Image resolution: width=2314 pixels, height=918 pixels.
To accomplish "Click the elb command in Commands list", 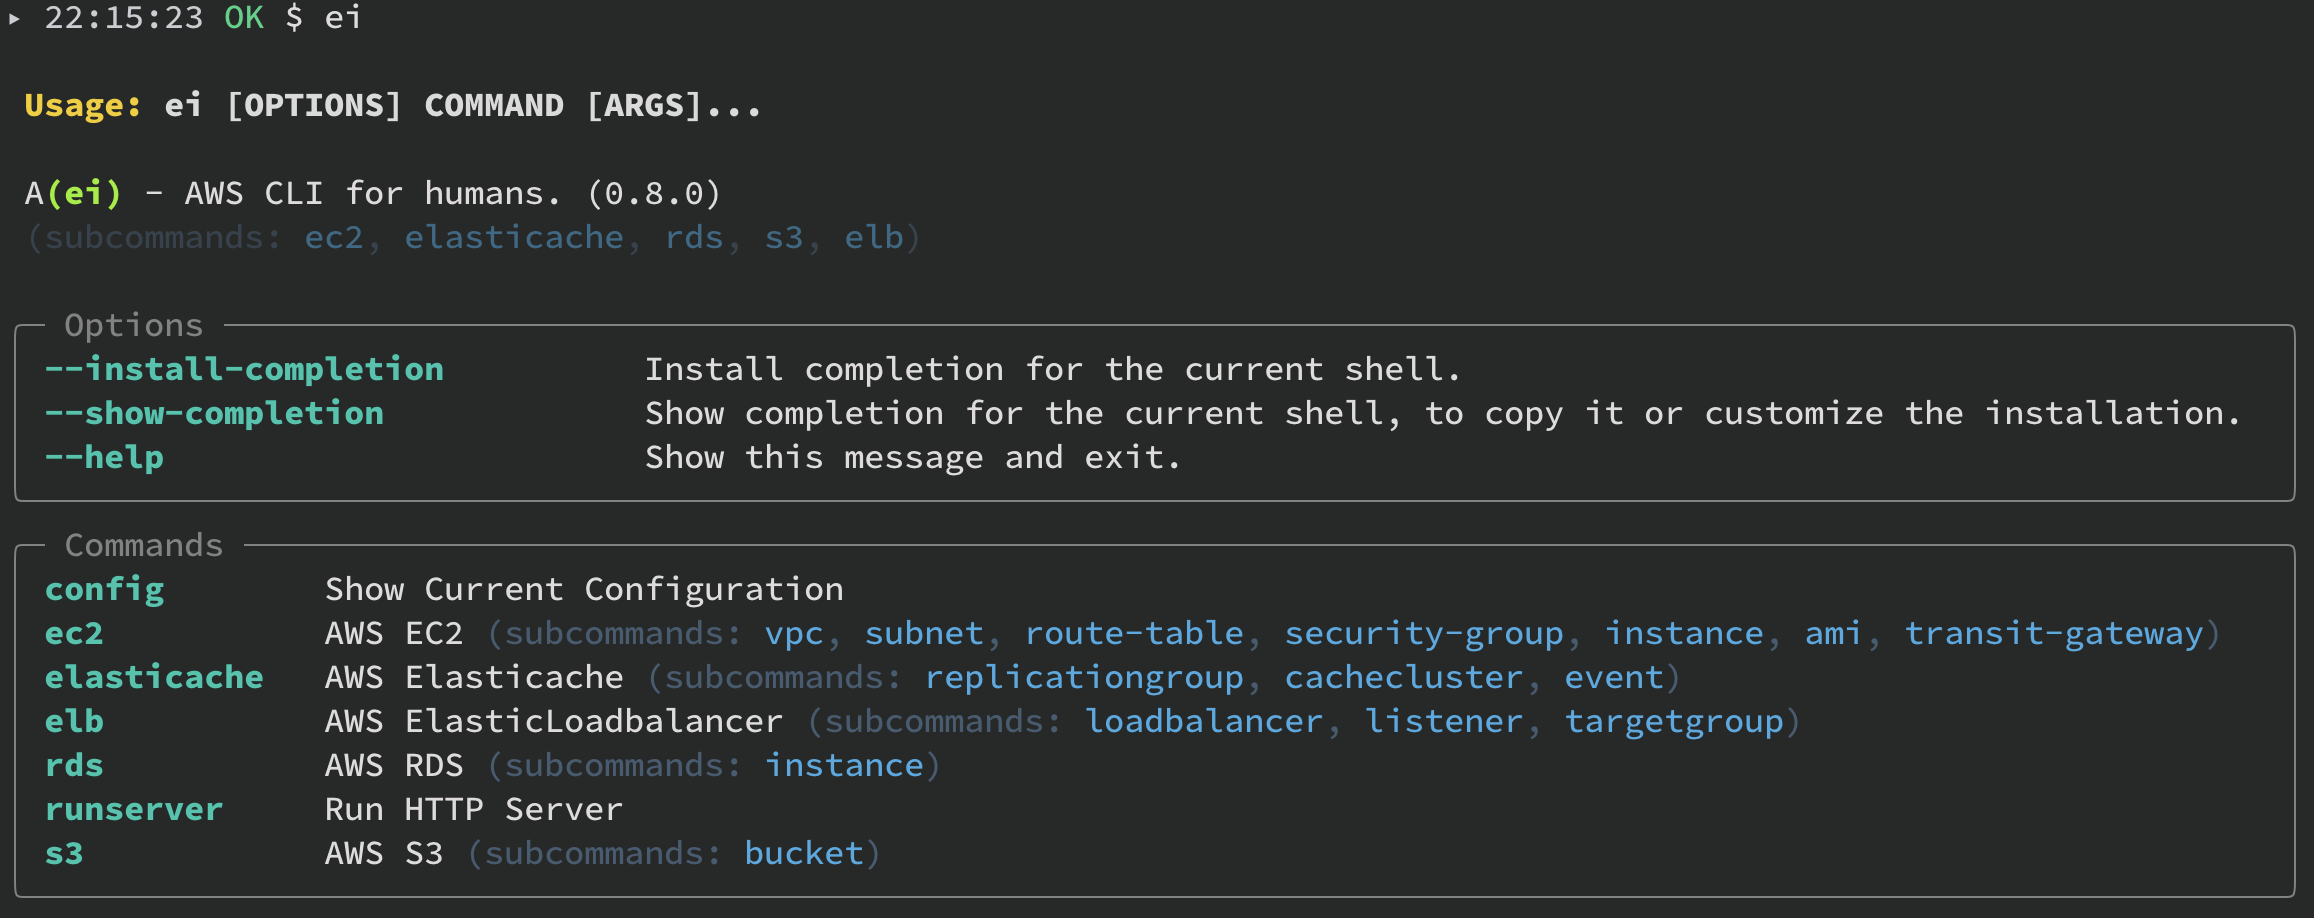I will pos(74,721).
